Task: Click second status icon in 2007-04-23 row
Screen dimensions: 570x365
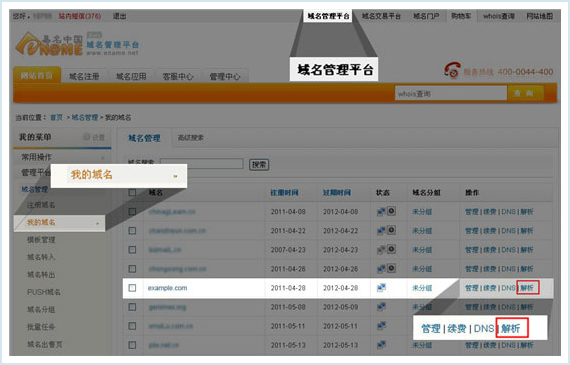Action: tap(391, 249)
